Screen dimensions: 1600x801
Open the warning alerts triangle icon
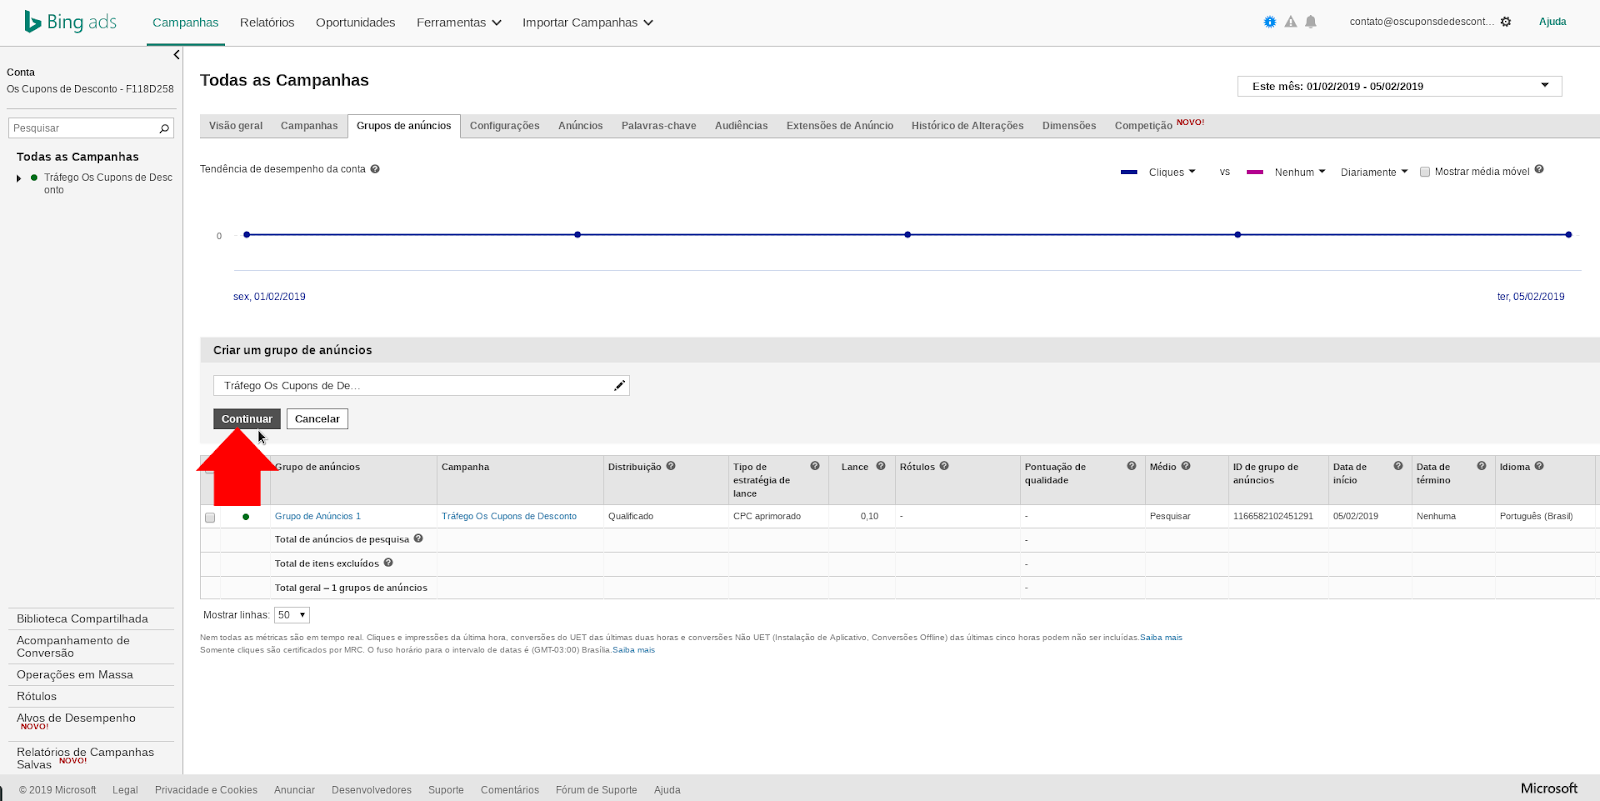tap(1291, 22)
